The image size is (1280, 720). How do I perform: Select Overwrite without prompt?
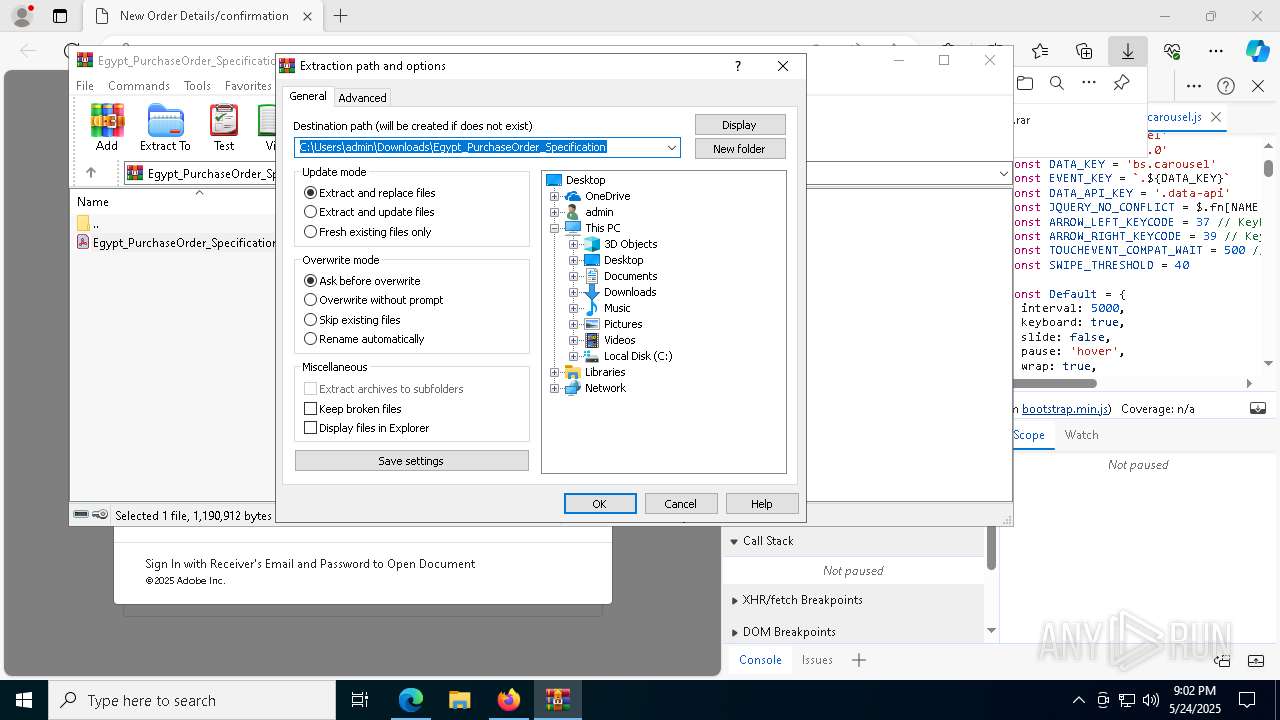pos(374,300)
